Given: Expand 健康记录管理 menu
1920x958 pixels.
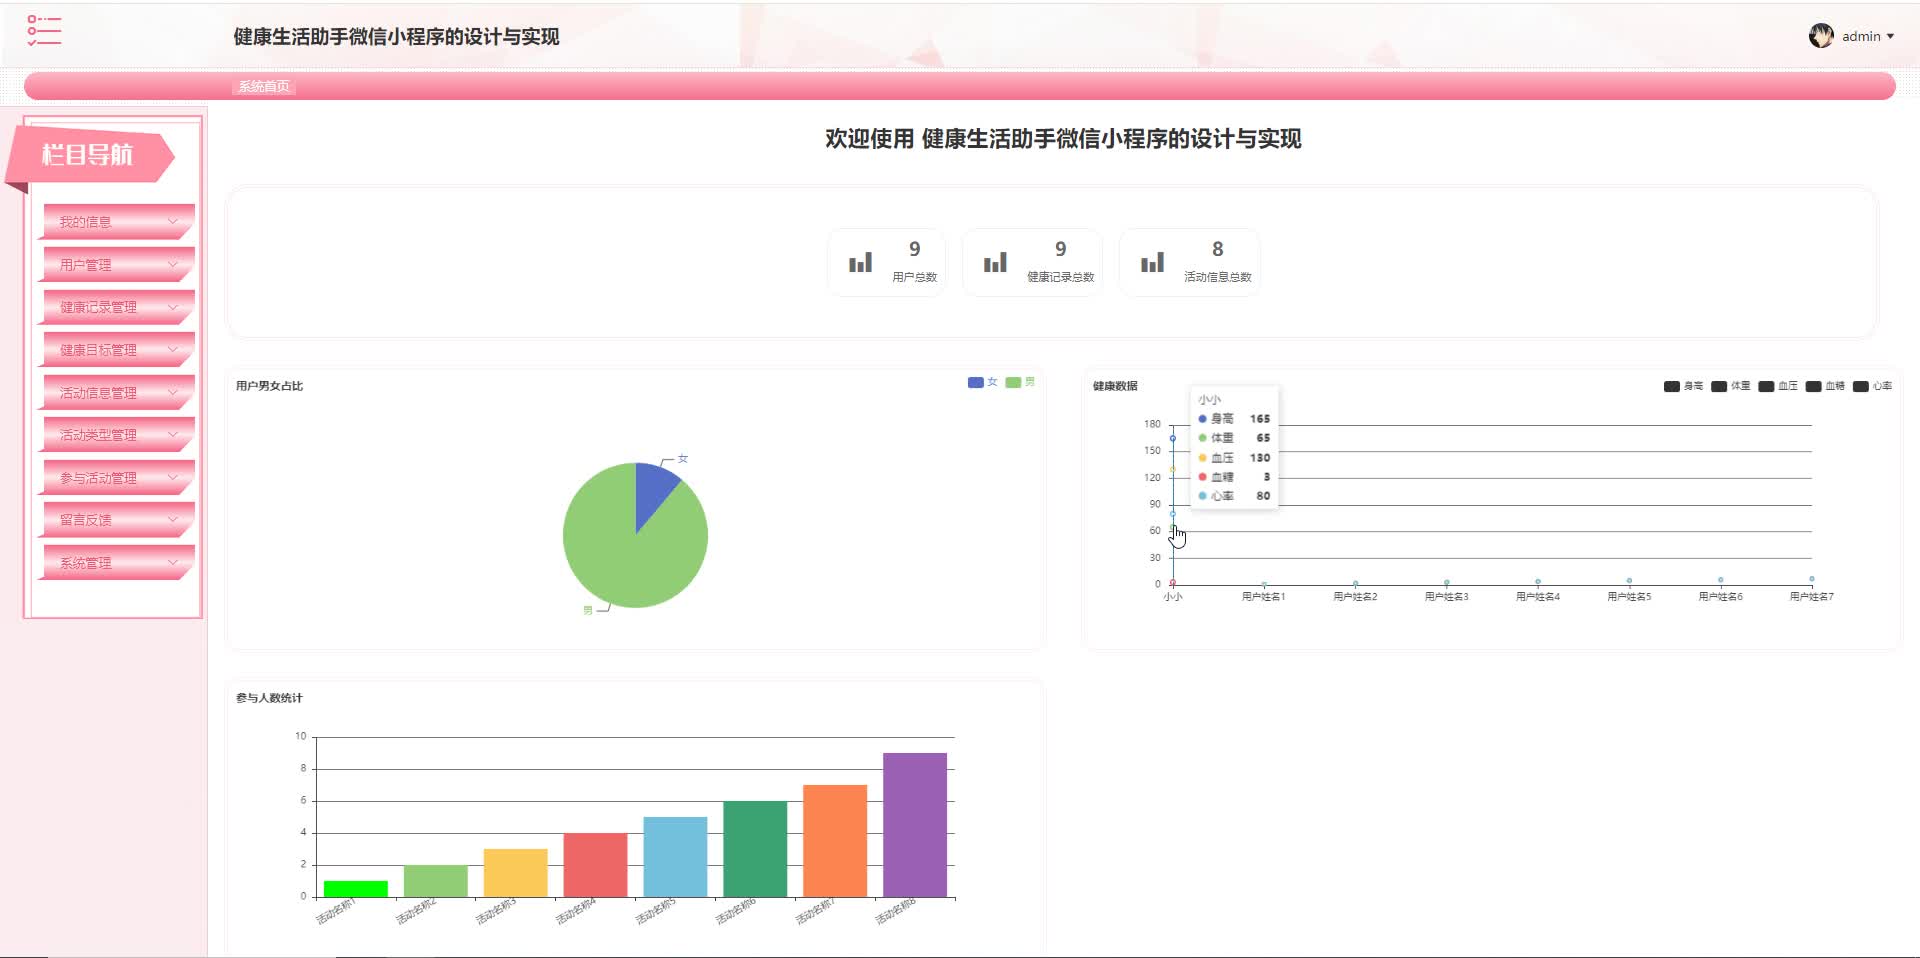Looking at the screenshot, I should (x=117, y=307).
